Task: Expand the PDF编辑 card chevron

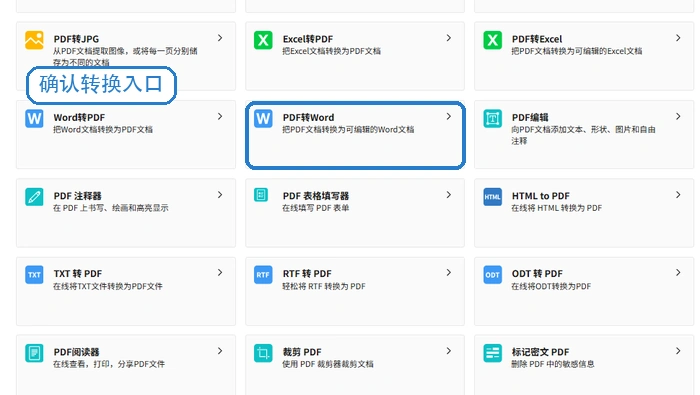Action: pos(678,116)
